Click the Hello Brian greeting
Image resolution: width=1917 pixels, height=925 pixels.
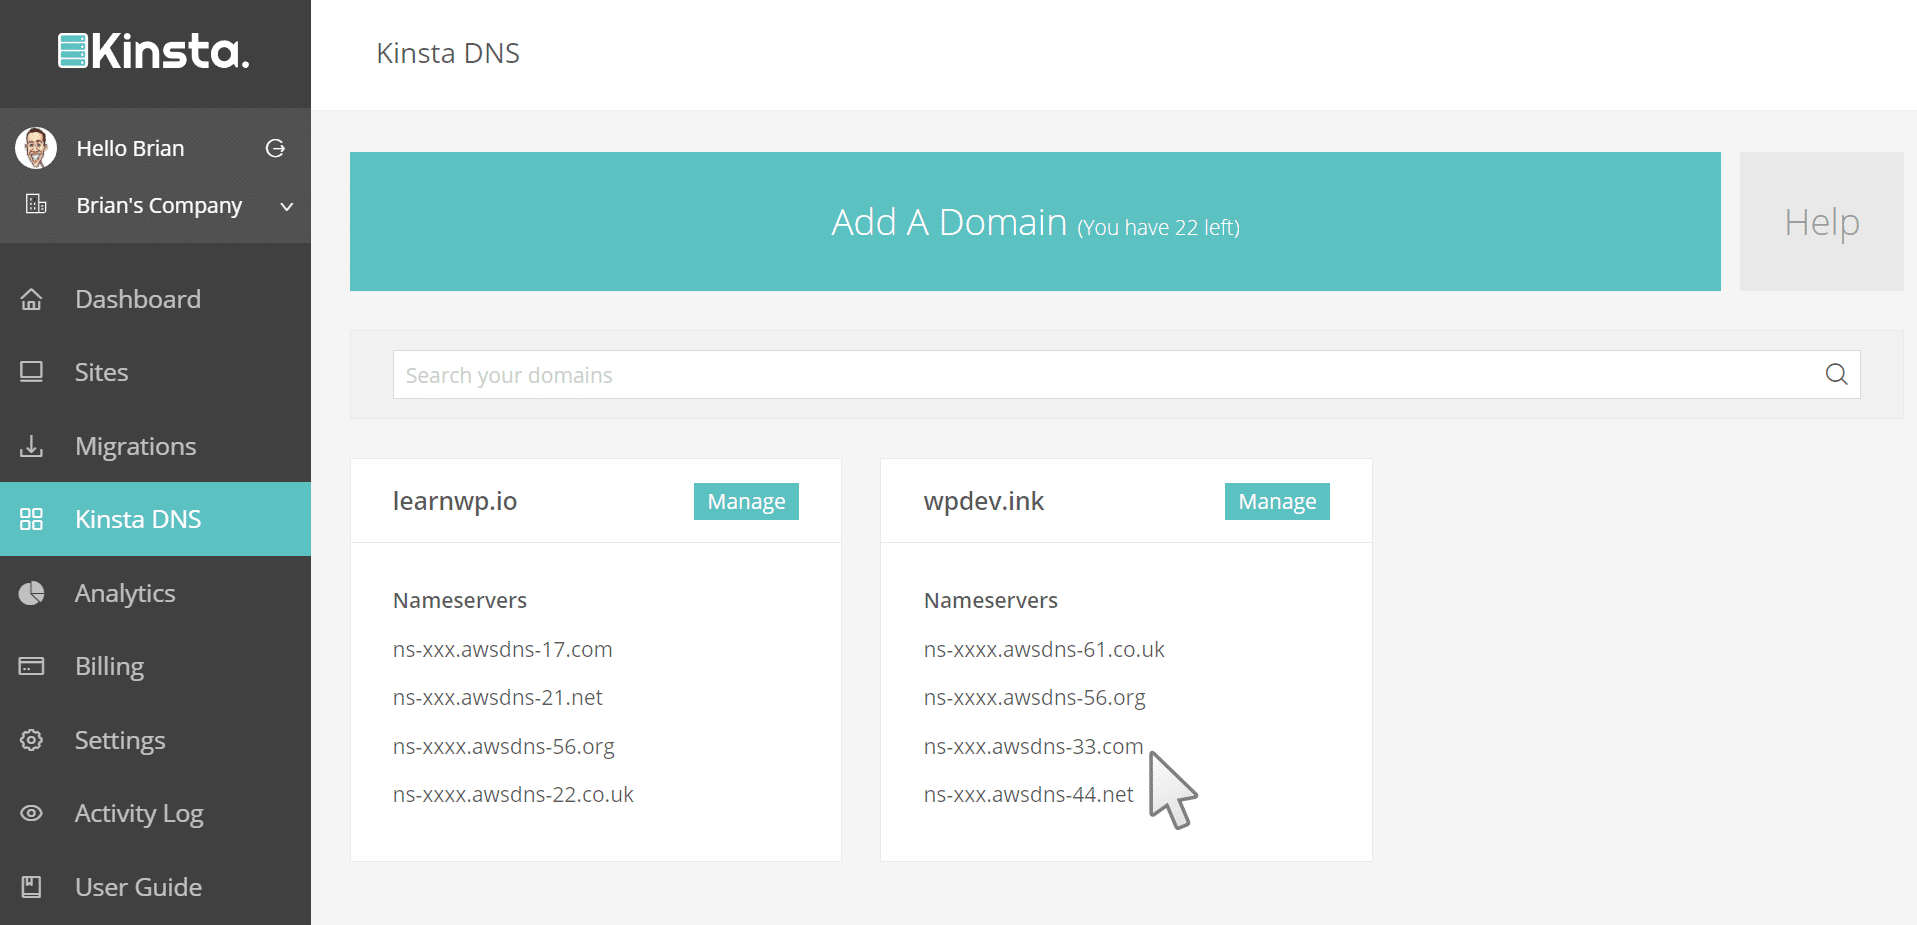point(130,148)
